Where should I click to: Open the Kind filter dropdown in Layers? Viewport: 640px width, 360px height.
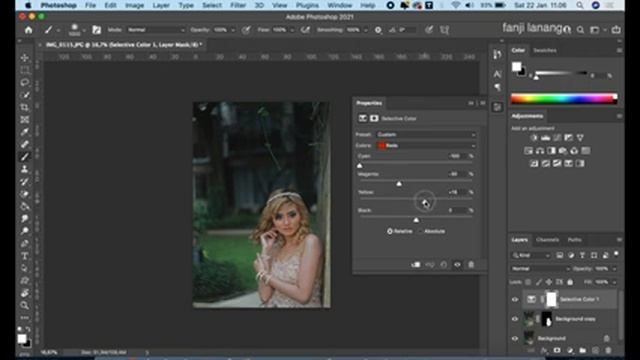point(531,255)
